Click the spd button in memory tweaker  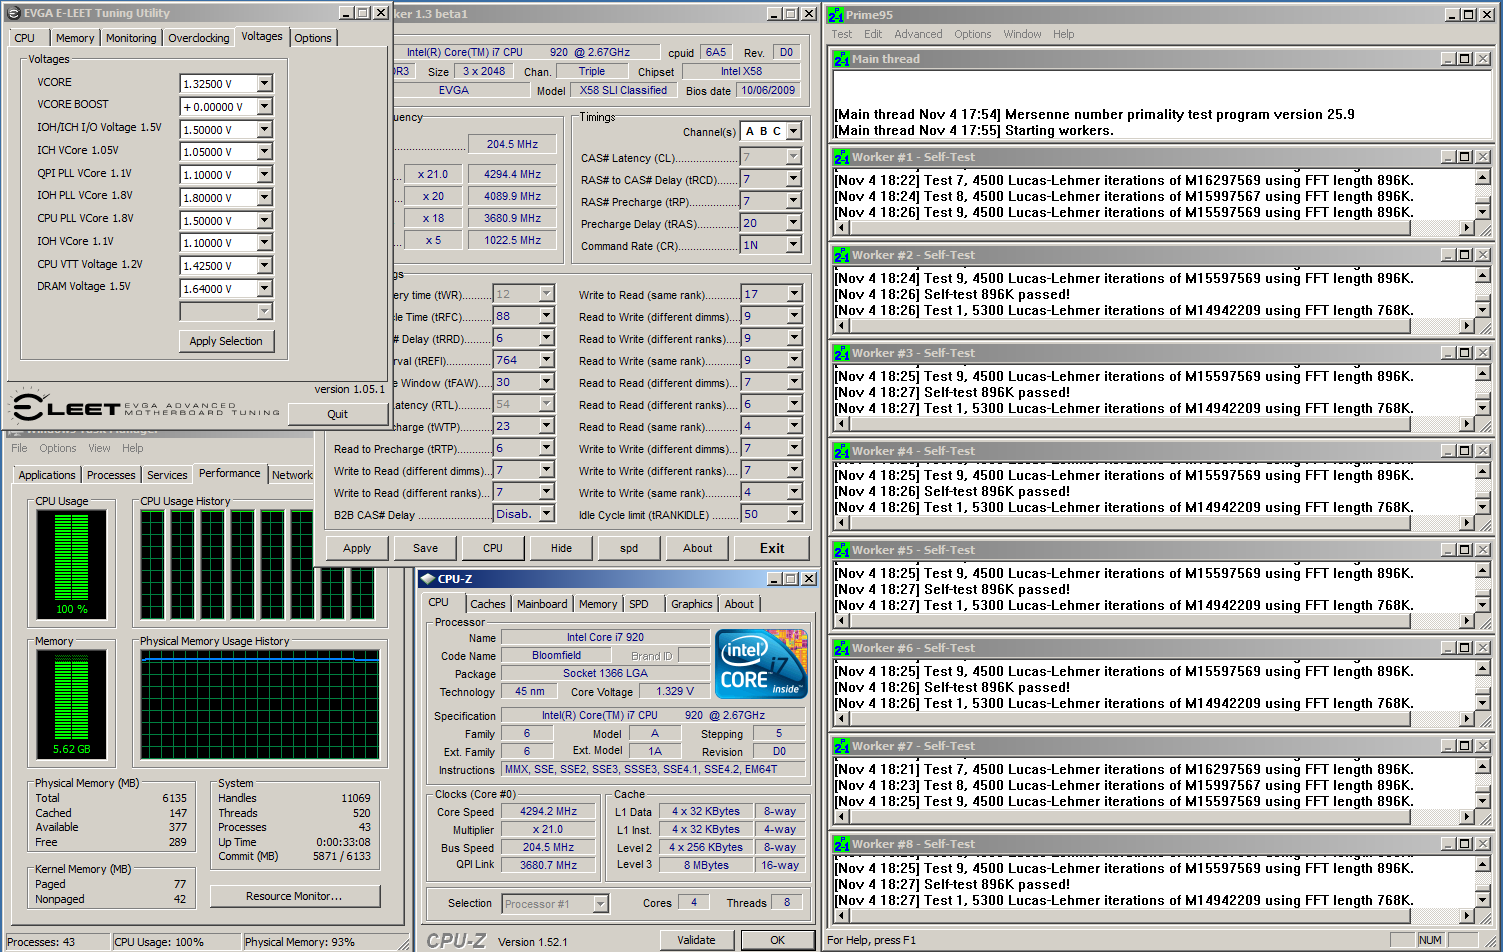pyautogui.click(x=629, y=548)
